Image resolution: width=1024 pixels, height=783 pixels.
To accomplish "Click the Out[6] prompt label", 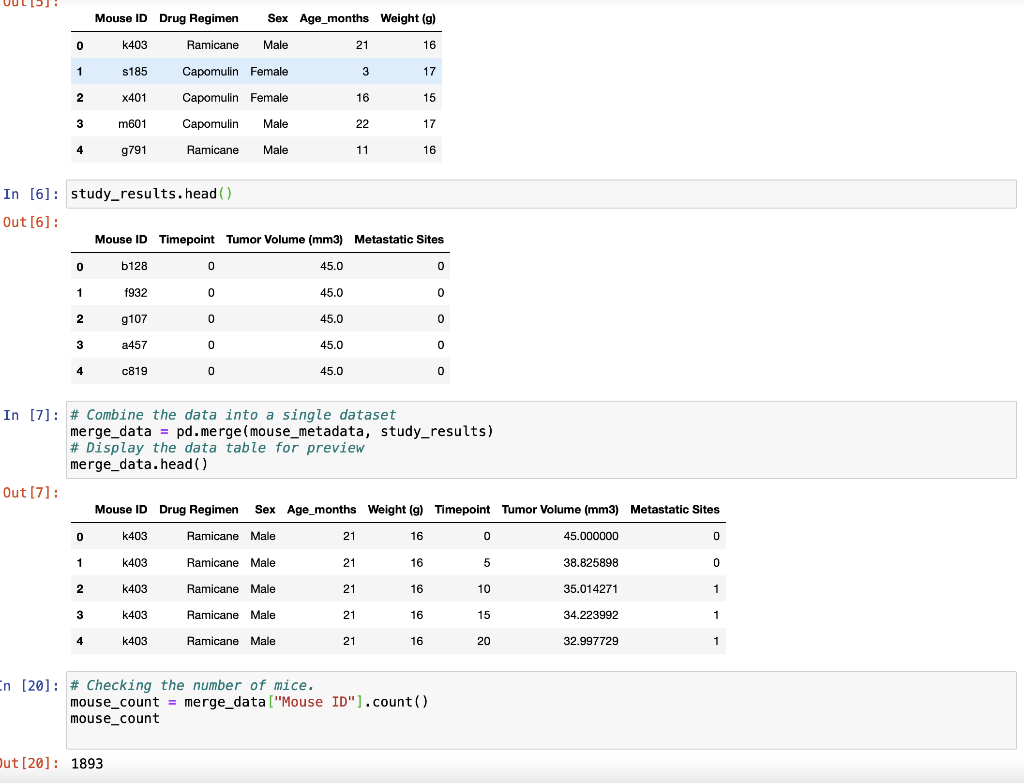I will point(31,222).
